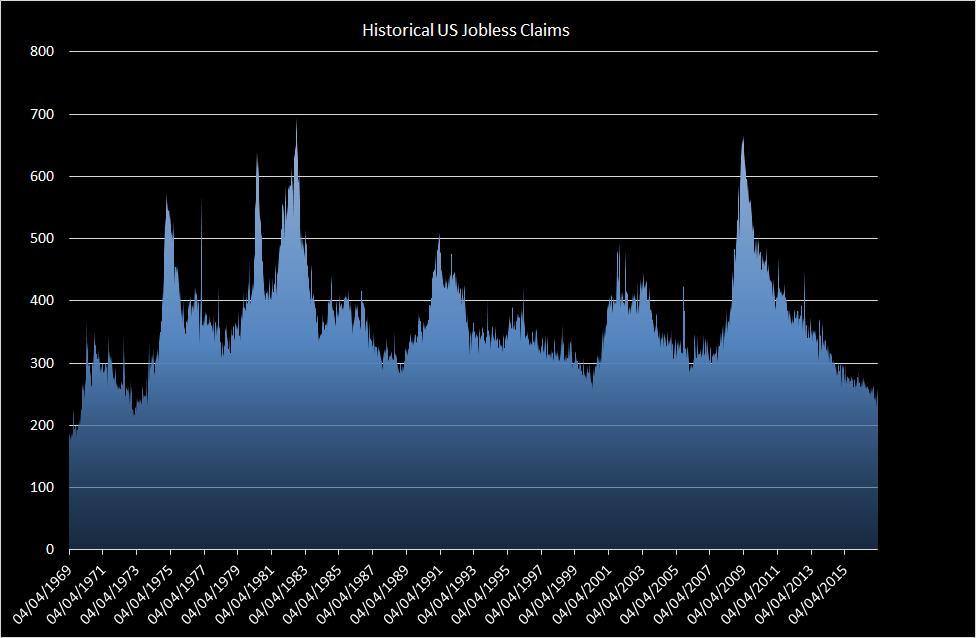Select the date label 04/04/1999
Image resolution: width=976 pixels, height=638 pixels.
(547, 593)
